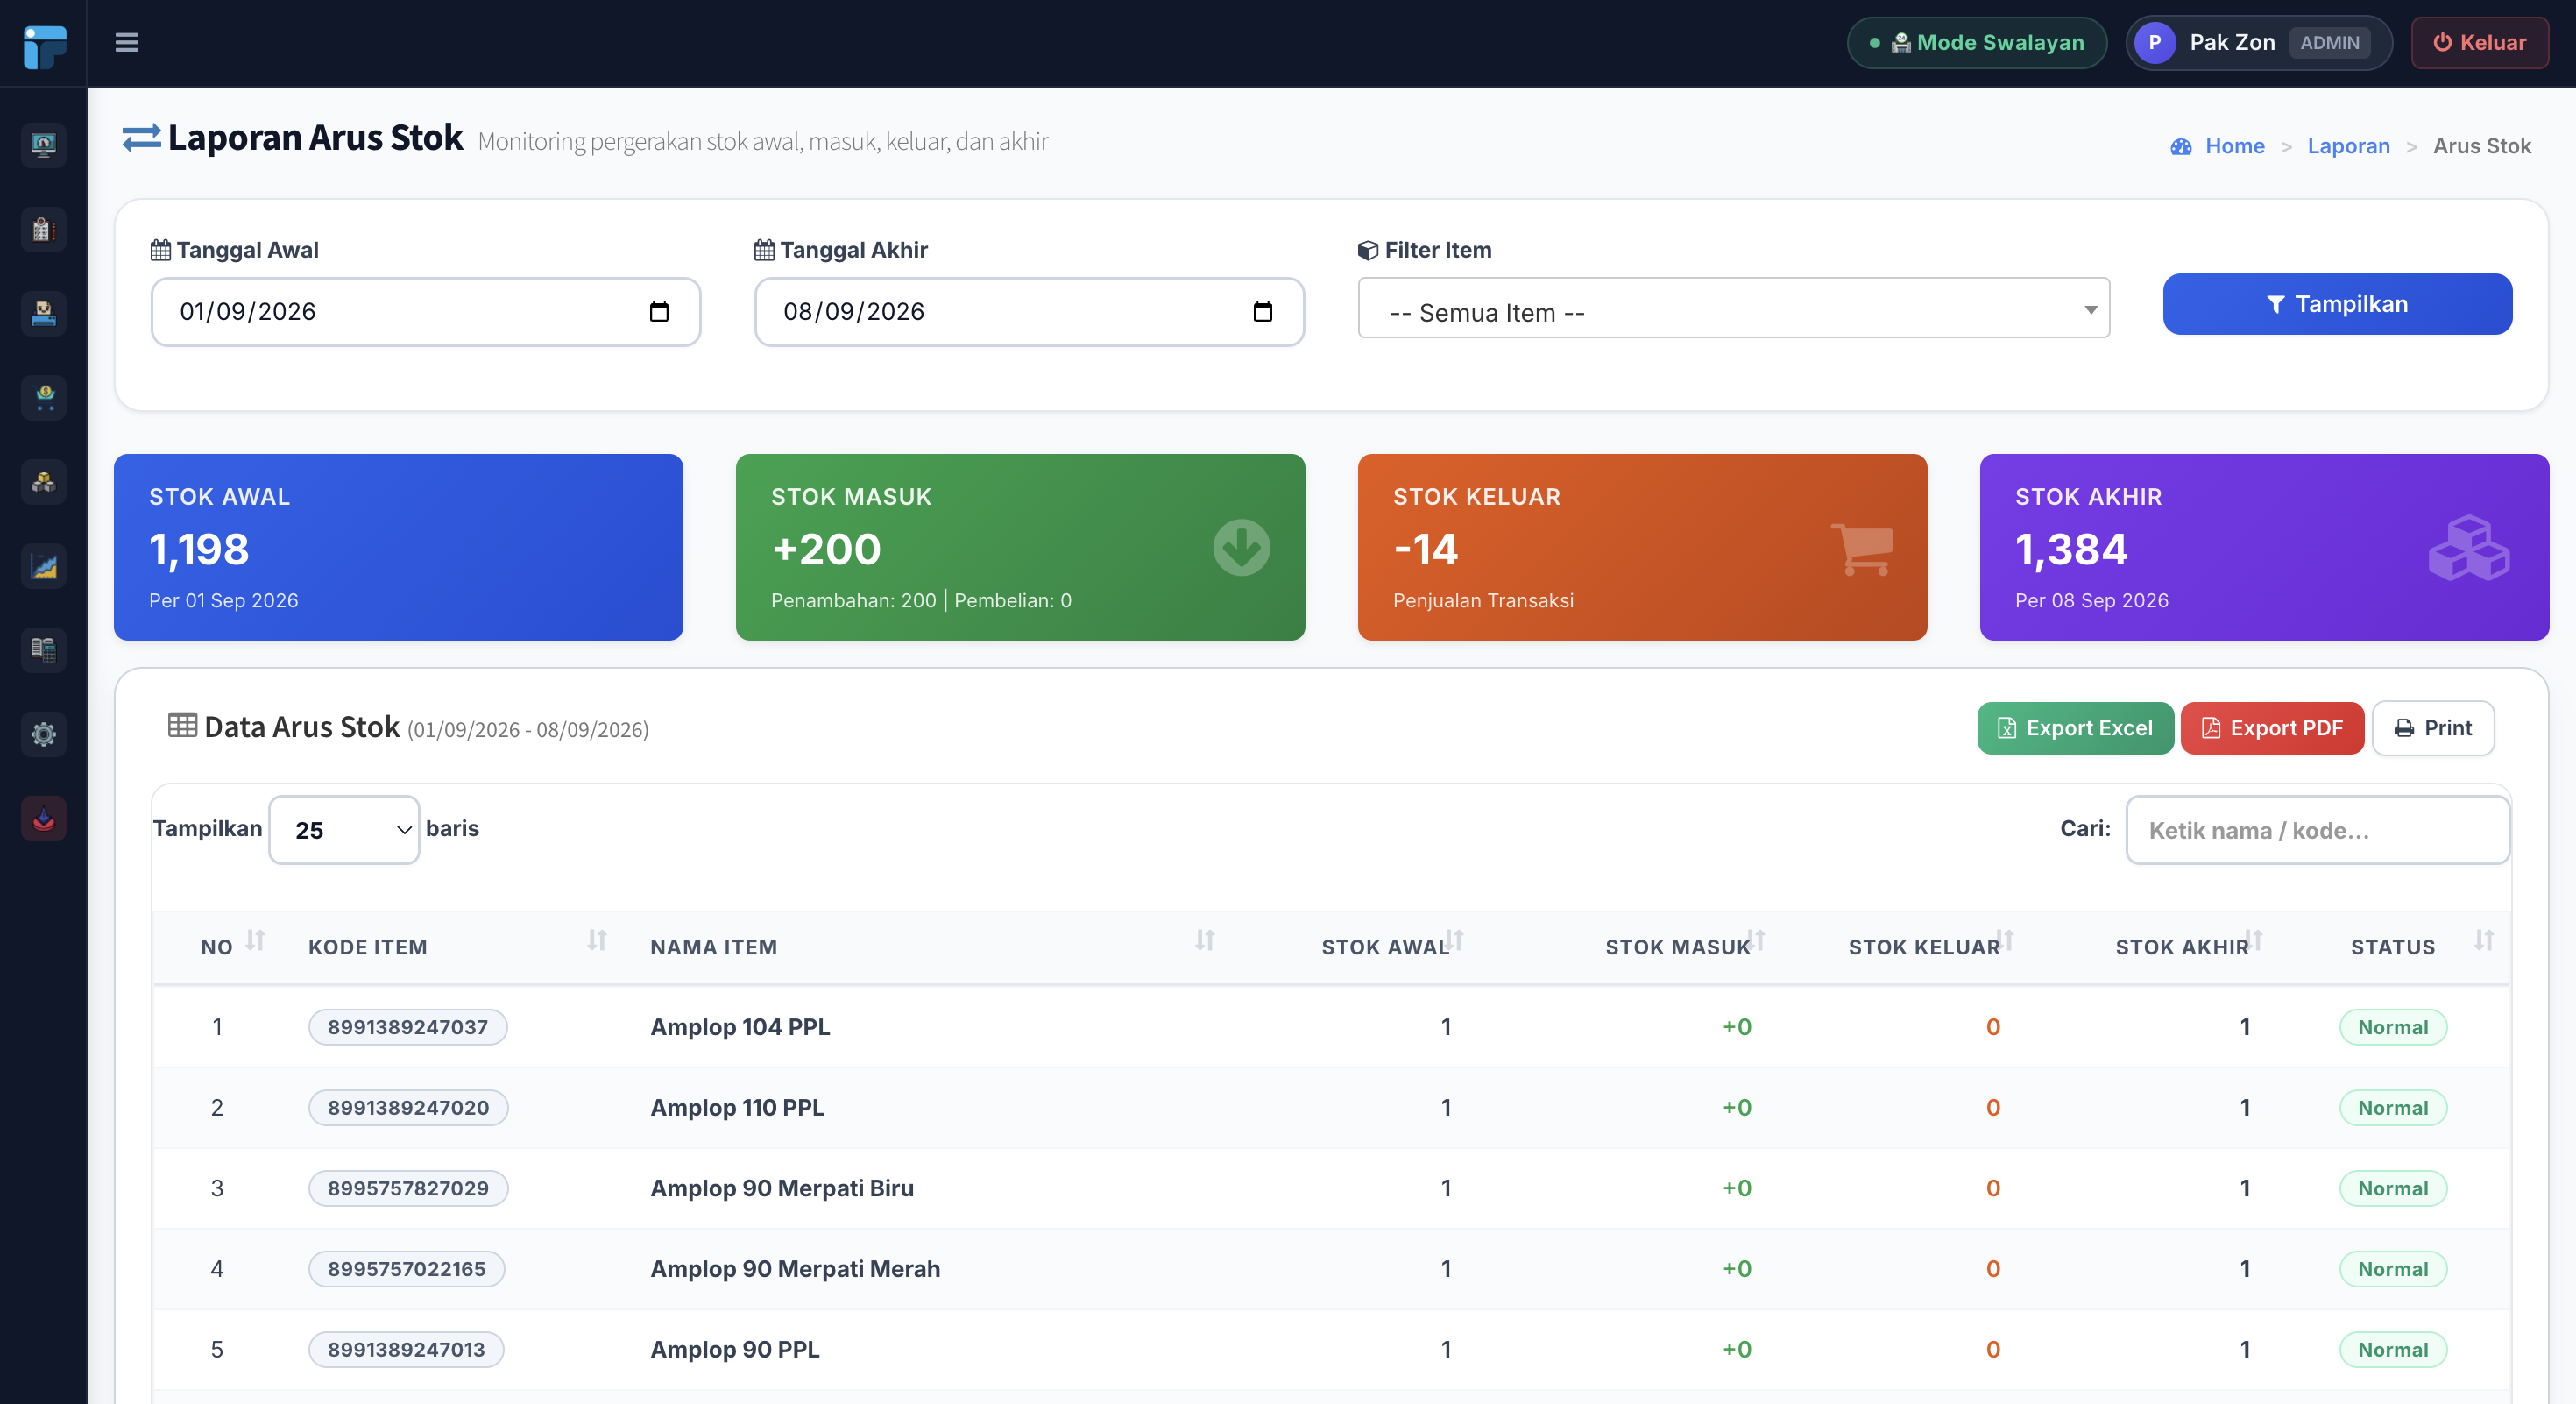Open the stacked boxes inventory sidebar icon

click(43, 482)
